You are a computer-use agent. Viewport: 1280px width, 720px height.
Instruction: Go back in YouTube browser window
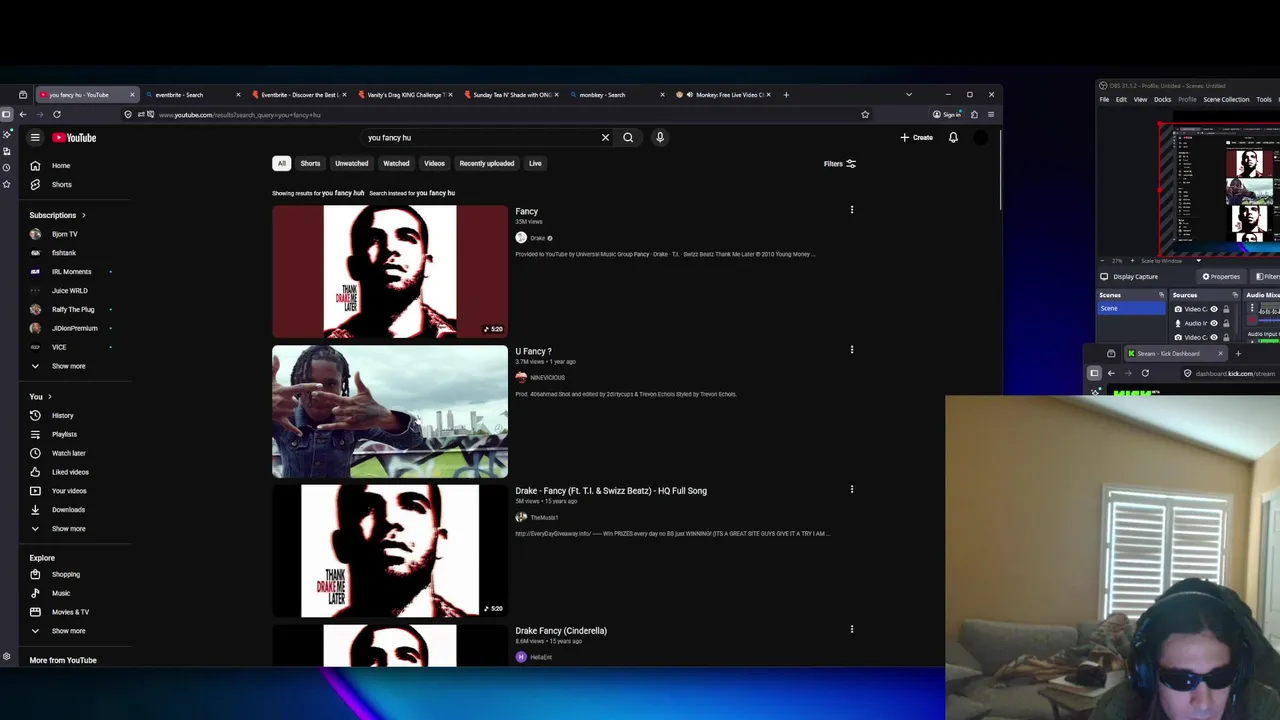pyautogui.click(x=23, y=115)
